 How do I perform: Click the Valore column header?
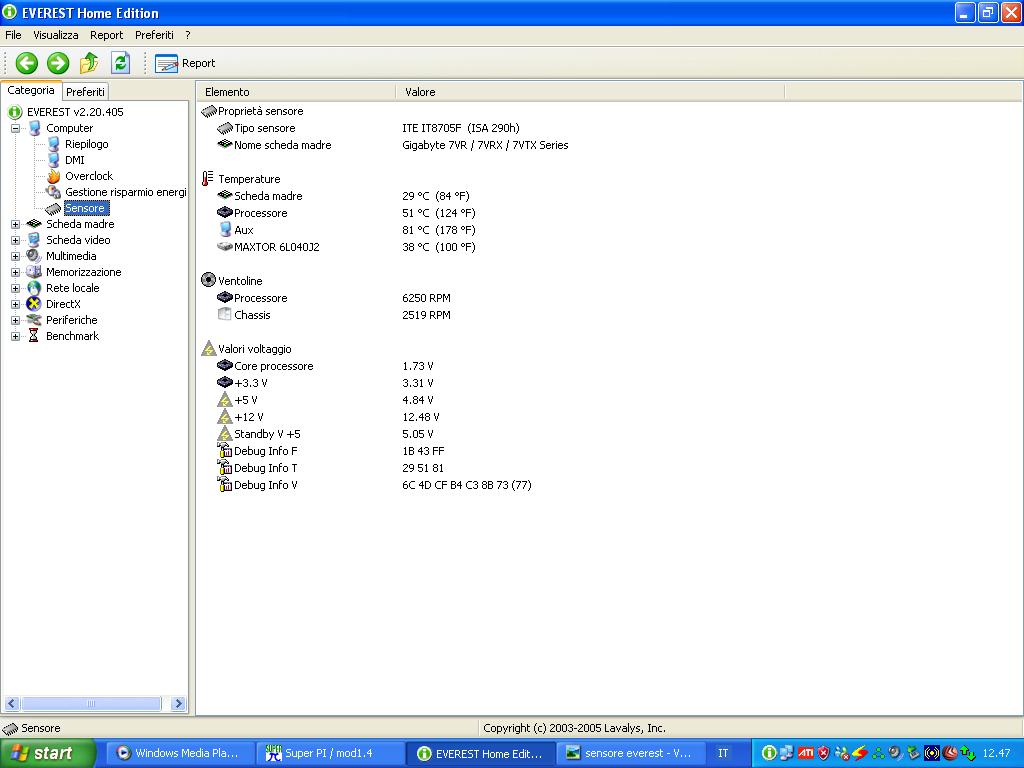tap(590, 92)
